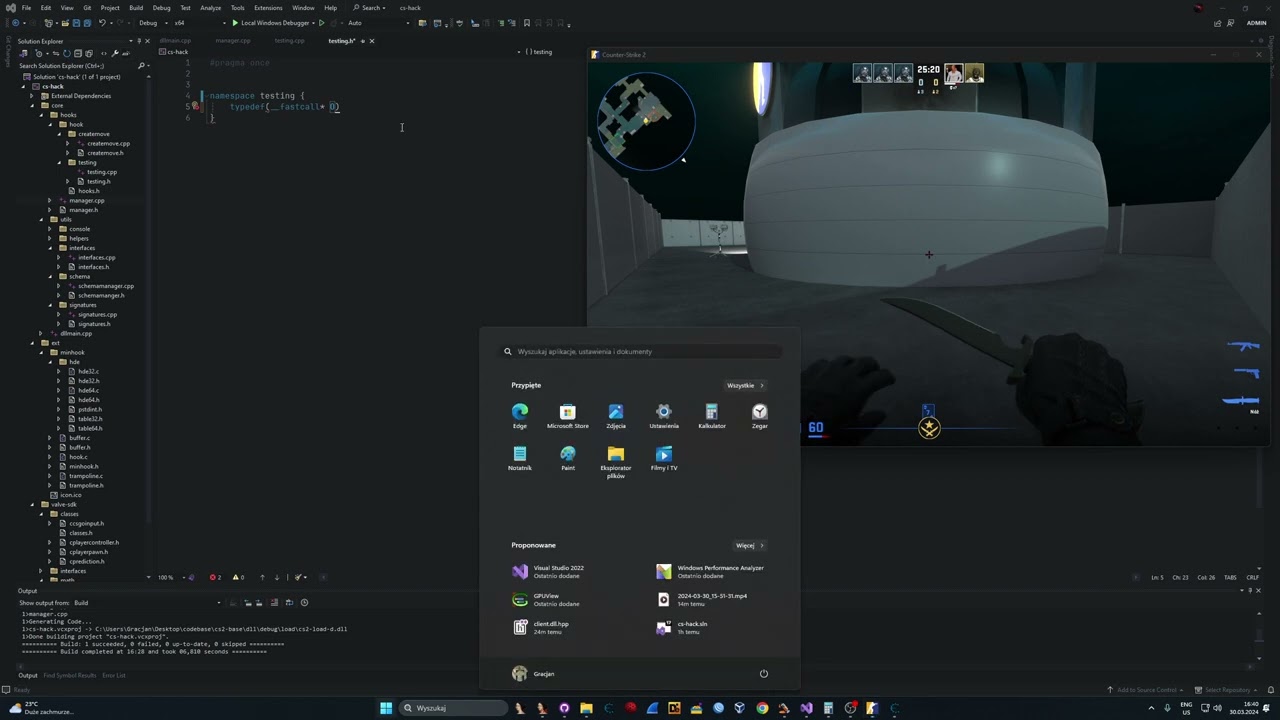Open the Analyze menu
1280x720 pixels.
click(210, 8)
